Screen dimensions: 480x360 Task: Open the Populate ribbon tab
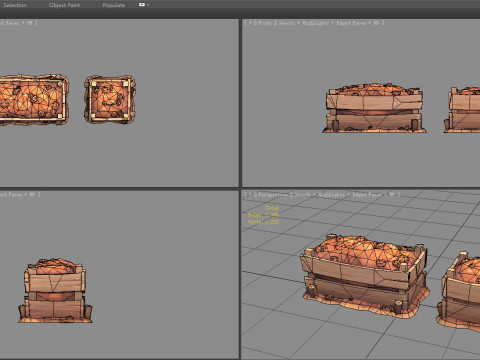114,5
